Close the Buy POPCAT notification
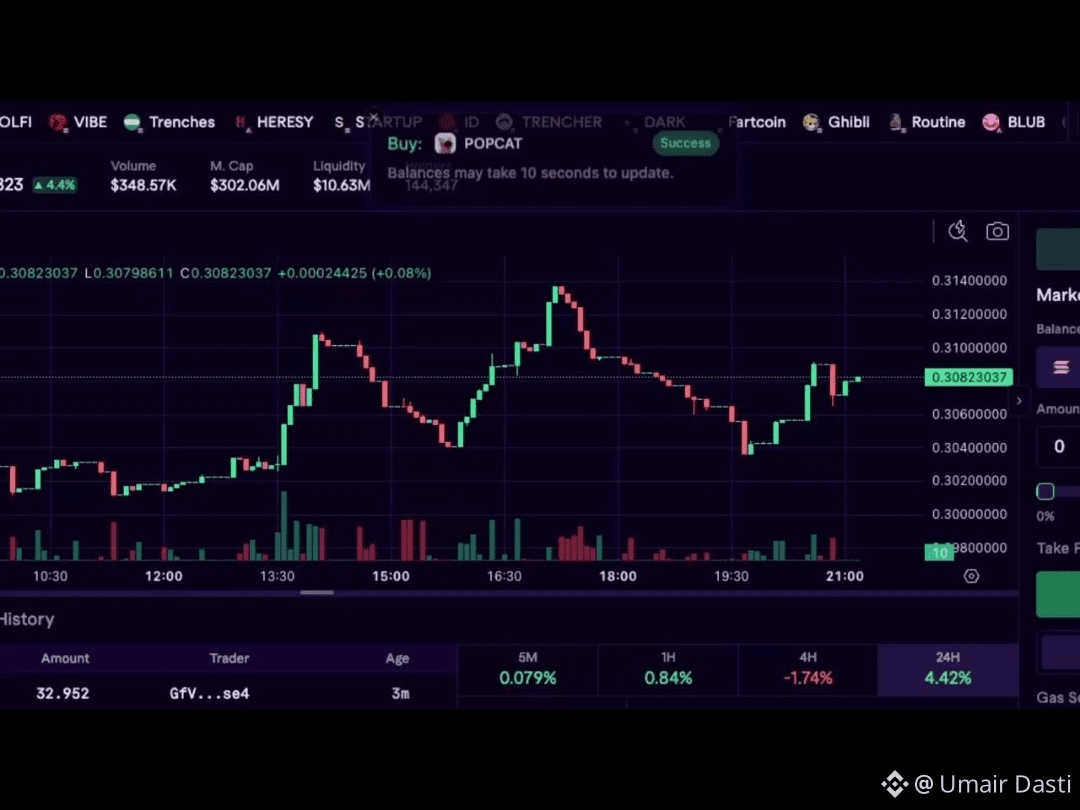This screenshot has width=1080, height=810. coord(373,117)
